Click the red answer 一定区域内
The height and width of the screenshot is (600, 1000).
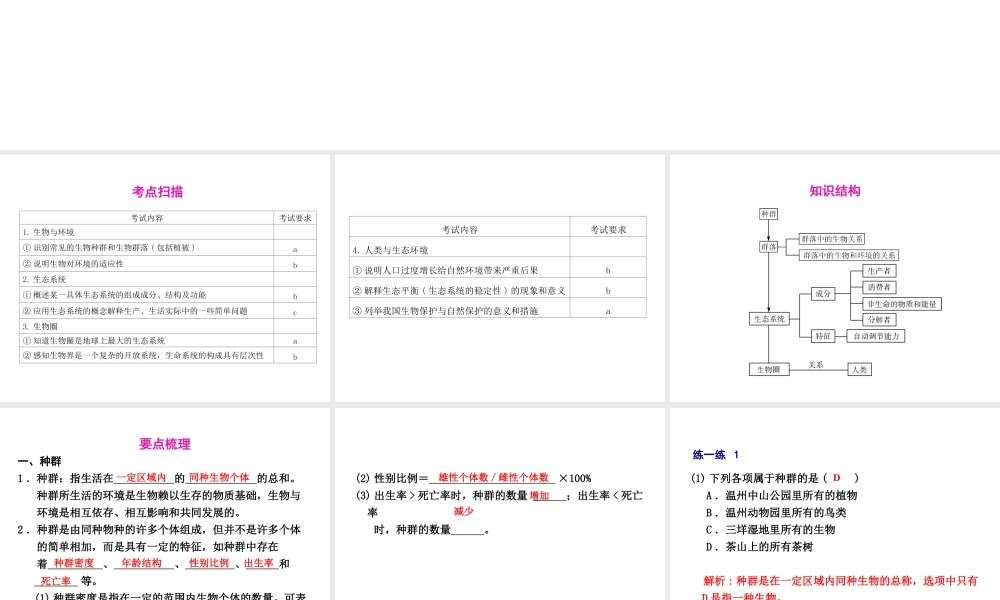tap(141, 478)
